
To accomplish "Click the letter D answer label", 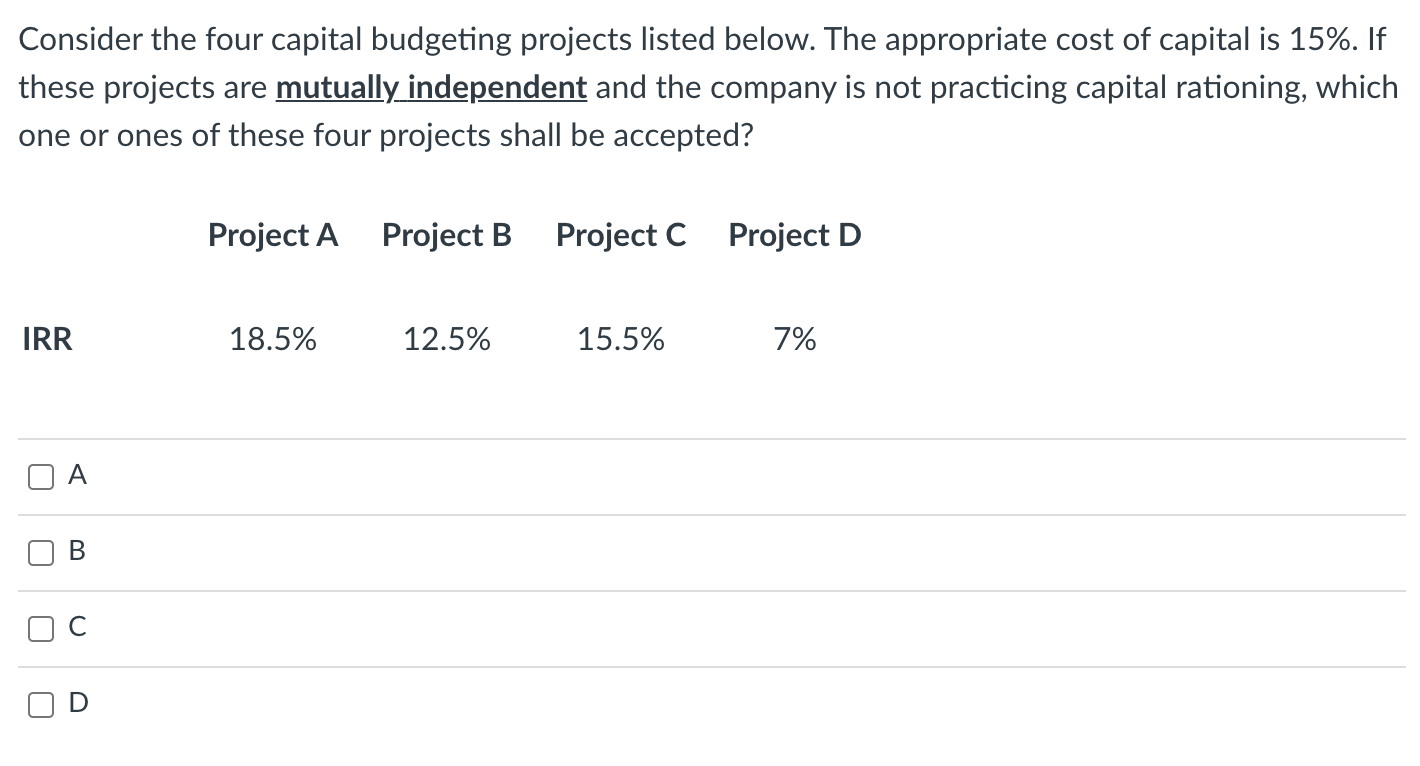I will [x=78, y=704].
